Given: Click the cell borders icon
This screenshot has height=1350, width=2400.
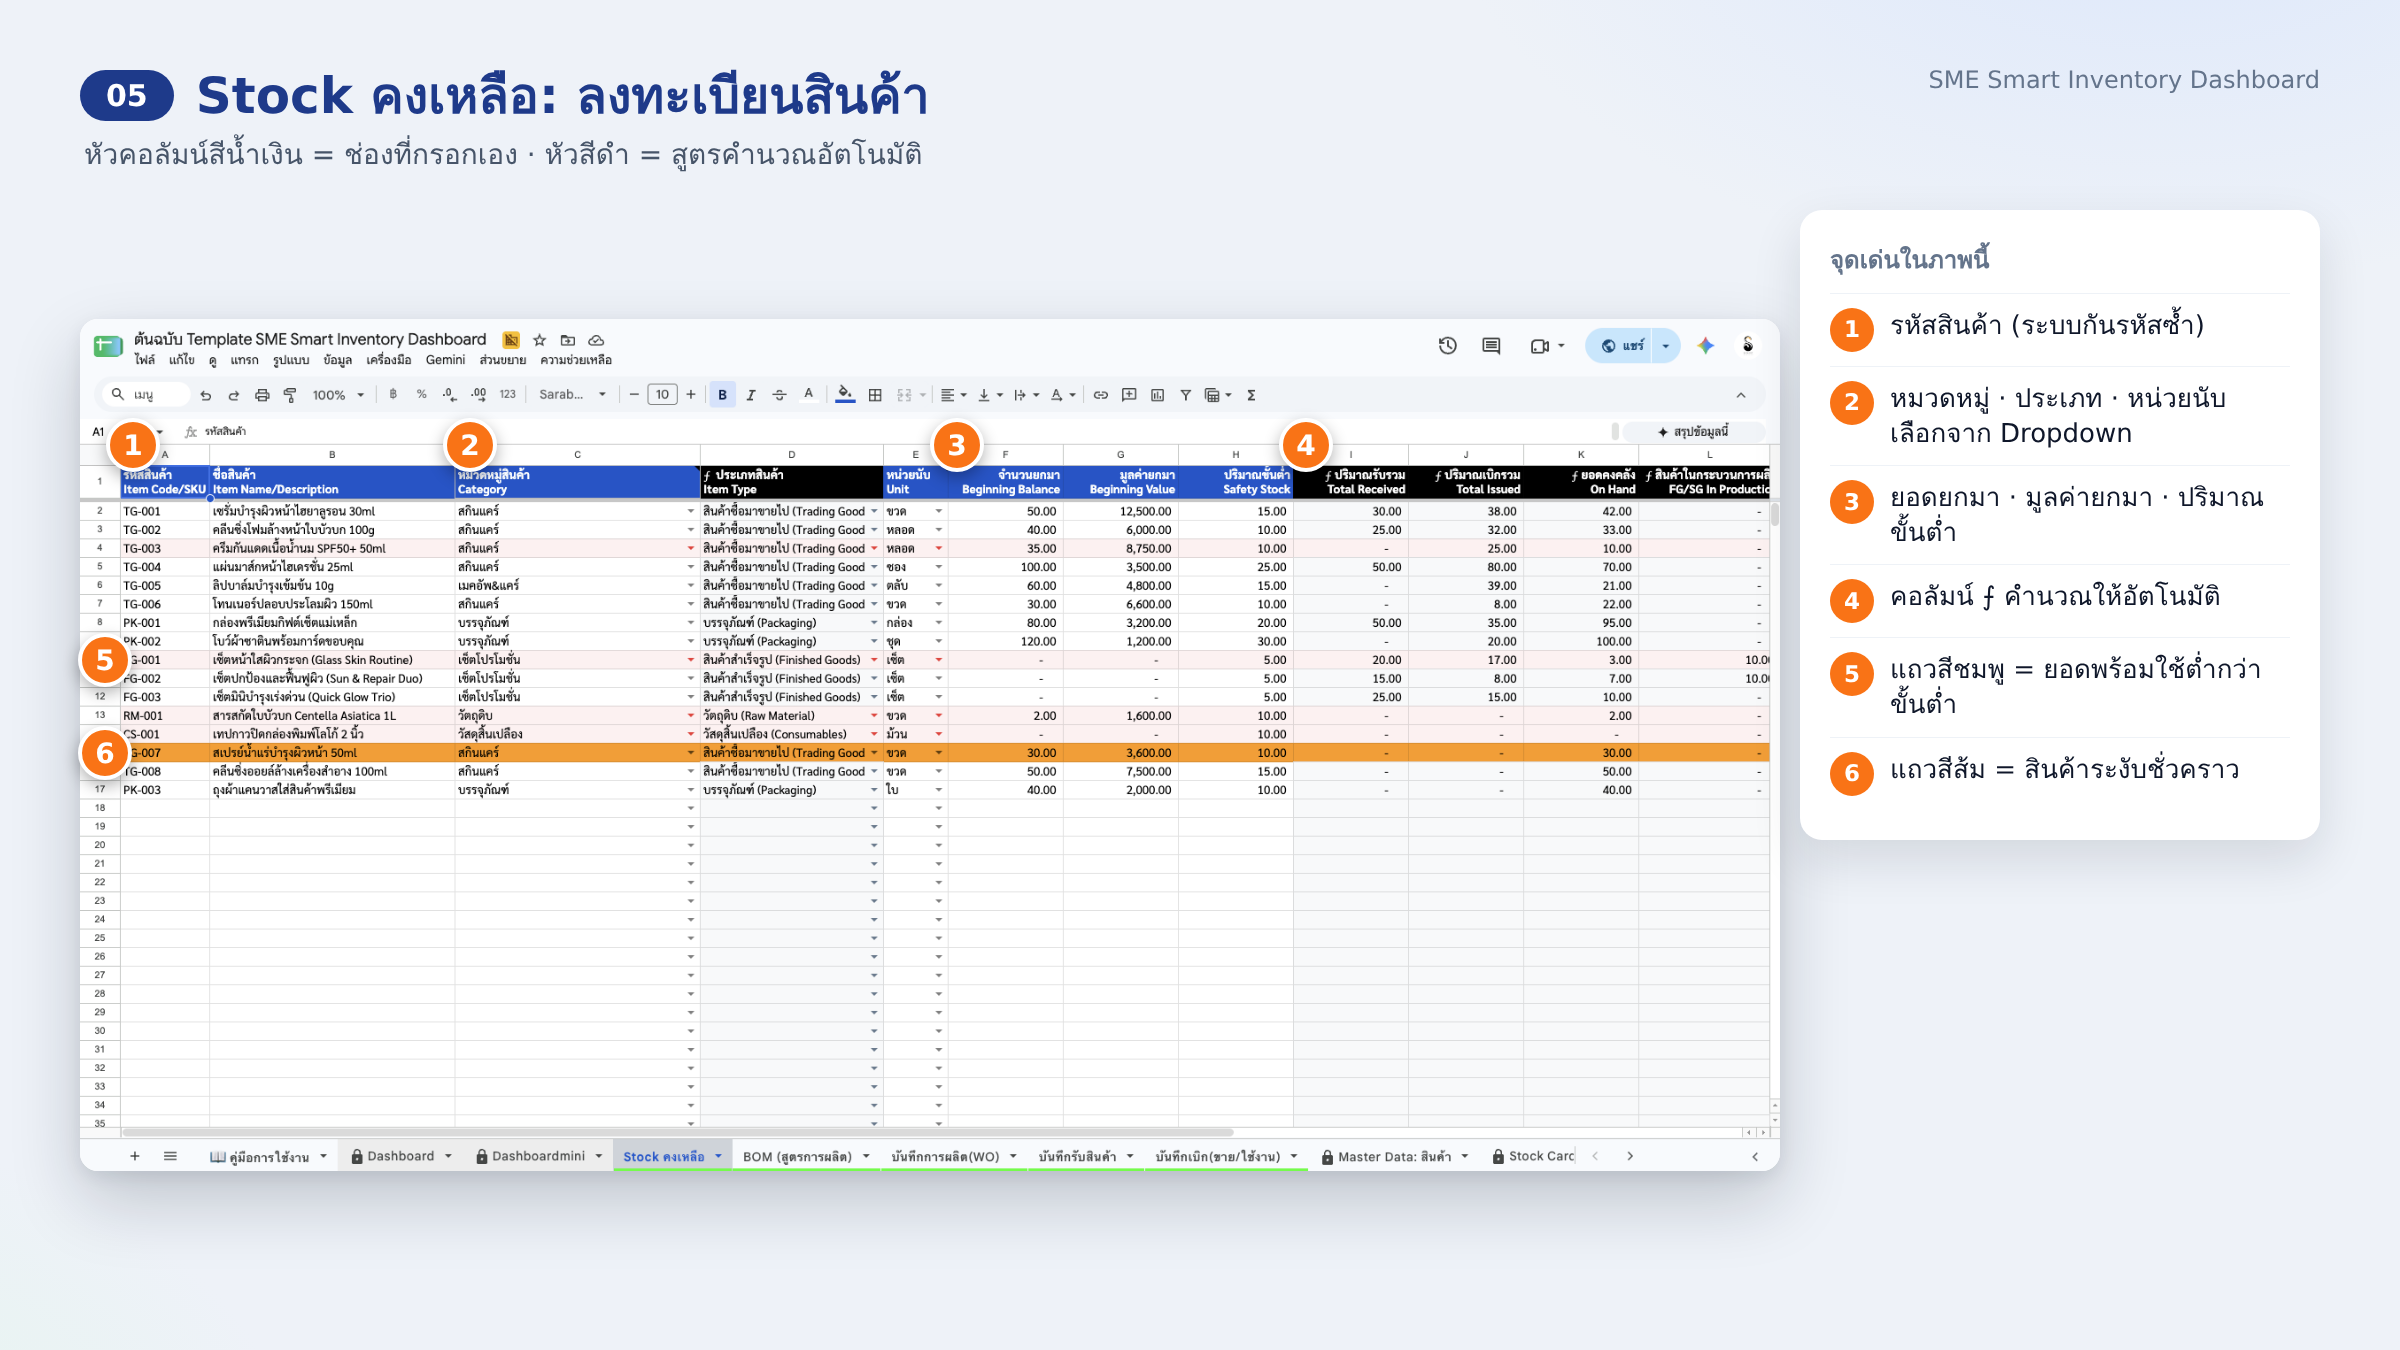Looking at the screenshot, I should coord(875,395).
